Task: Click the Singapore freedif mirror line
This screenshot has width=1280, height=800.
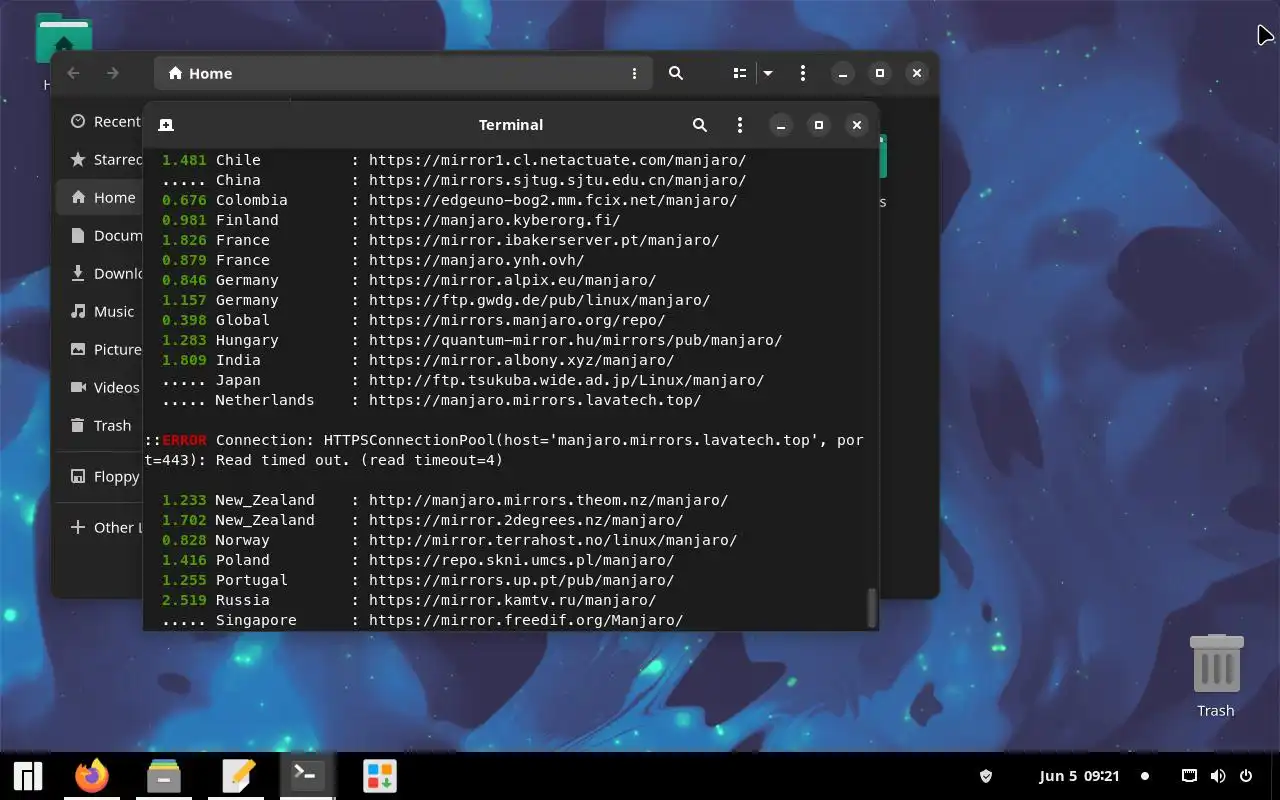Action: click(423, 620)
